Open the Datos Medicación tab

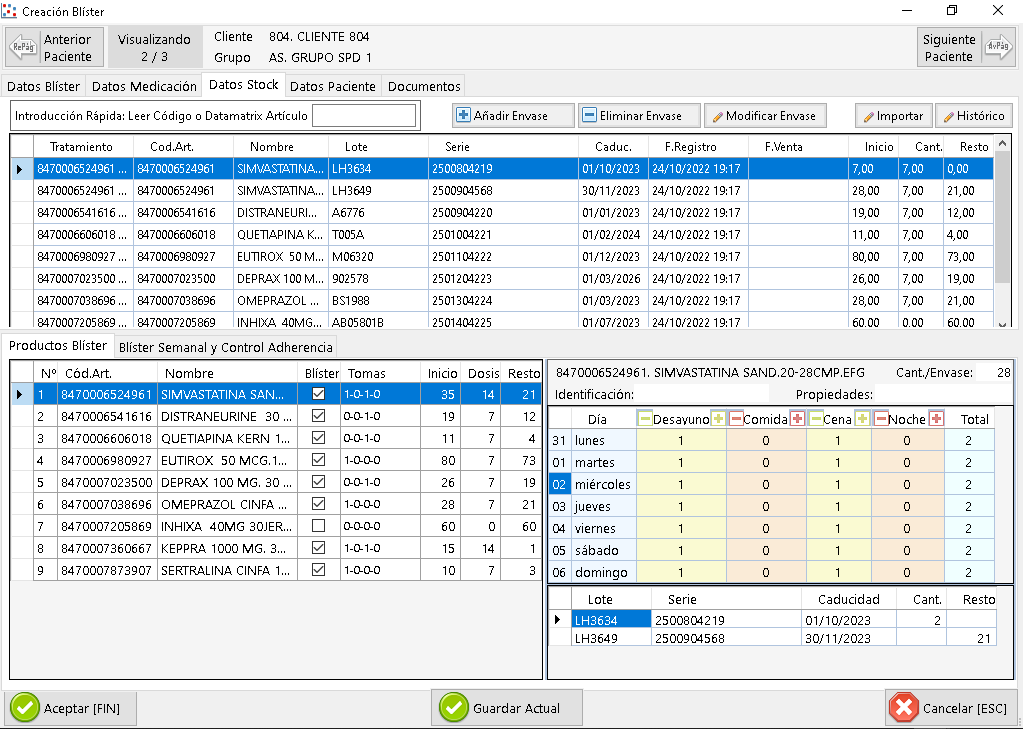click(x=144, y=86)
